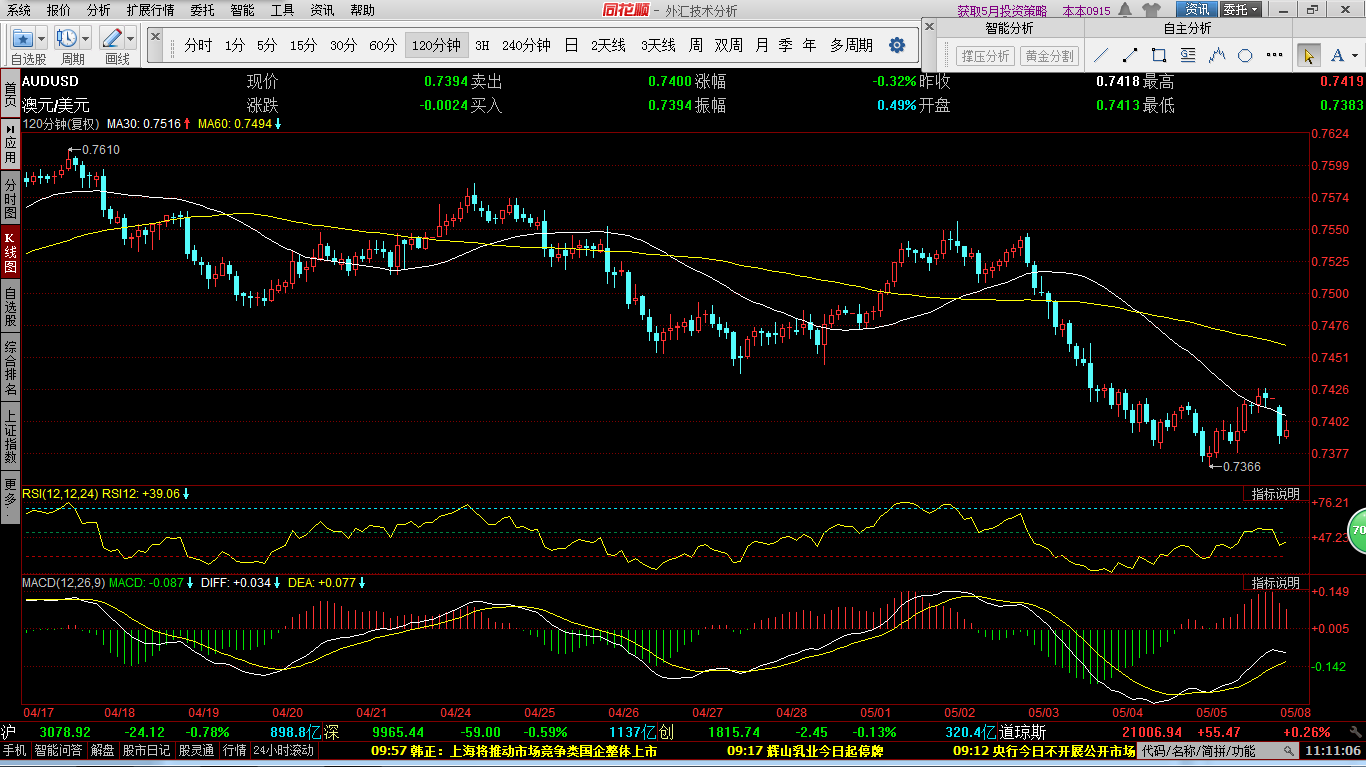Select the 画线 pencil drawing icon
Screen dimensions: 1366x767
(112, 38)
